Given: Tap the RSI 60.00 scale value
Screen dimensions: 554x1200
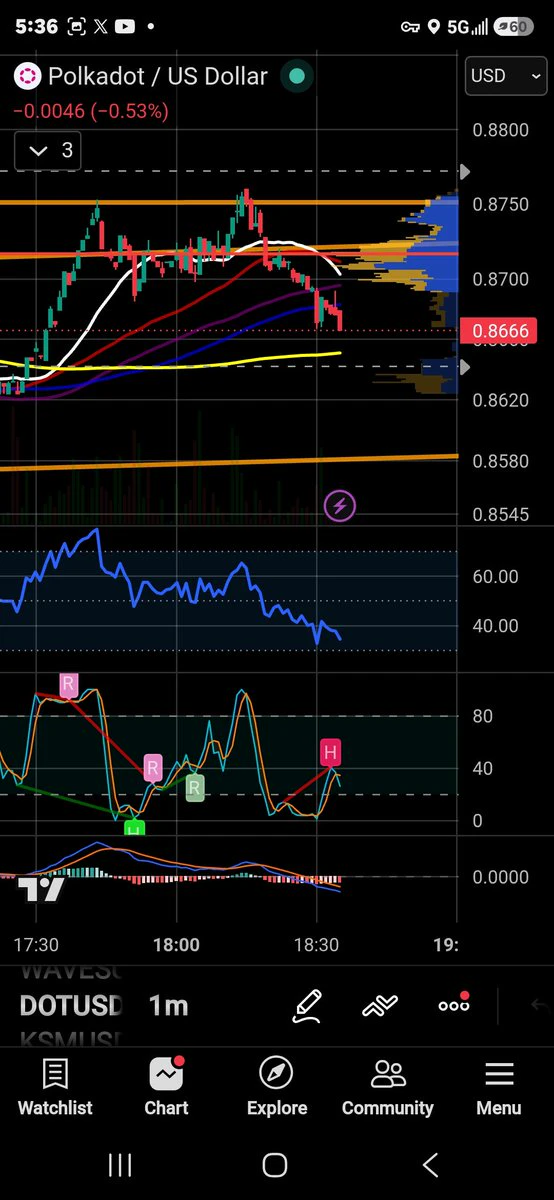Looking at the screenshot, I should tap(495, 576).
